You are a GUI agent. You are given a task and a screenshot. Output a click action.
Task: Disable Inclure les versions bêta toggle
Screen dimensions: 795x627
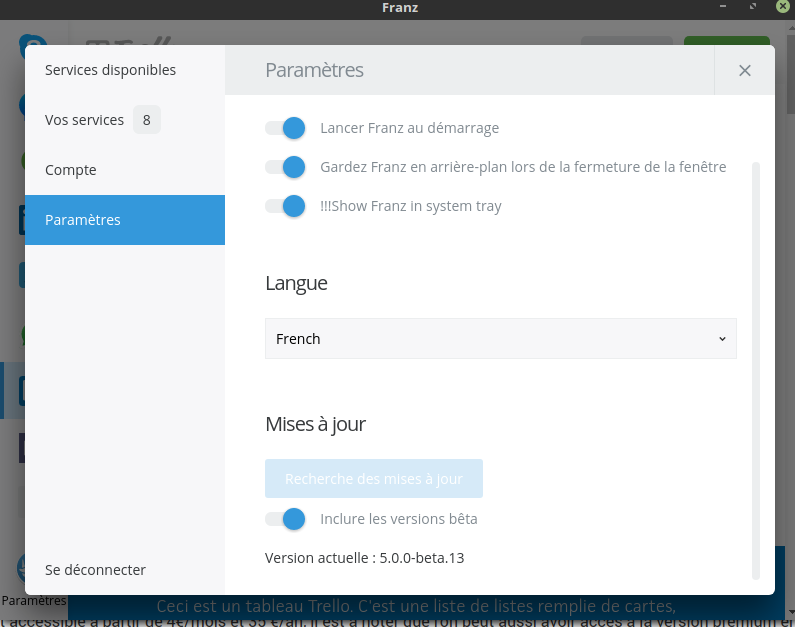point(285,519)
